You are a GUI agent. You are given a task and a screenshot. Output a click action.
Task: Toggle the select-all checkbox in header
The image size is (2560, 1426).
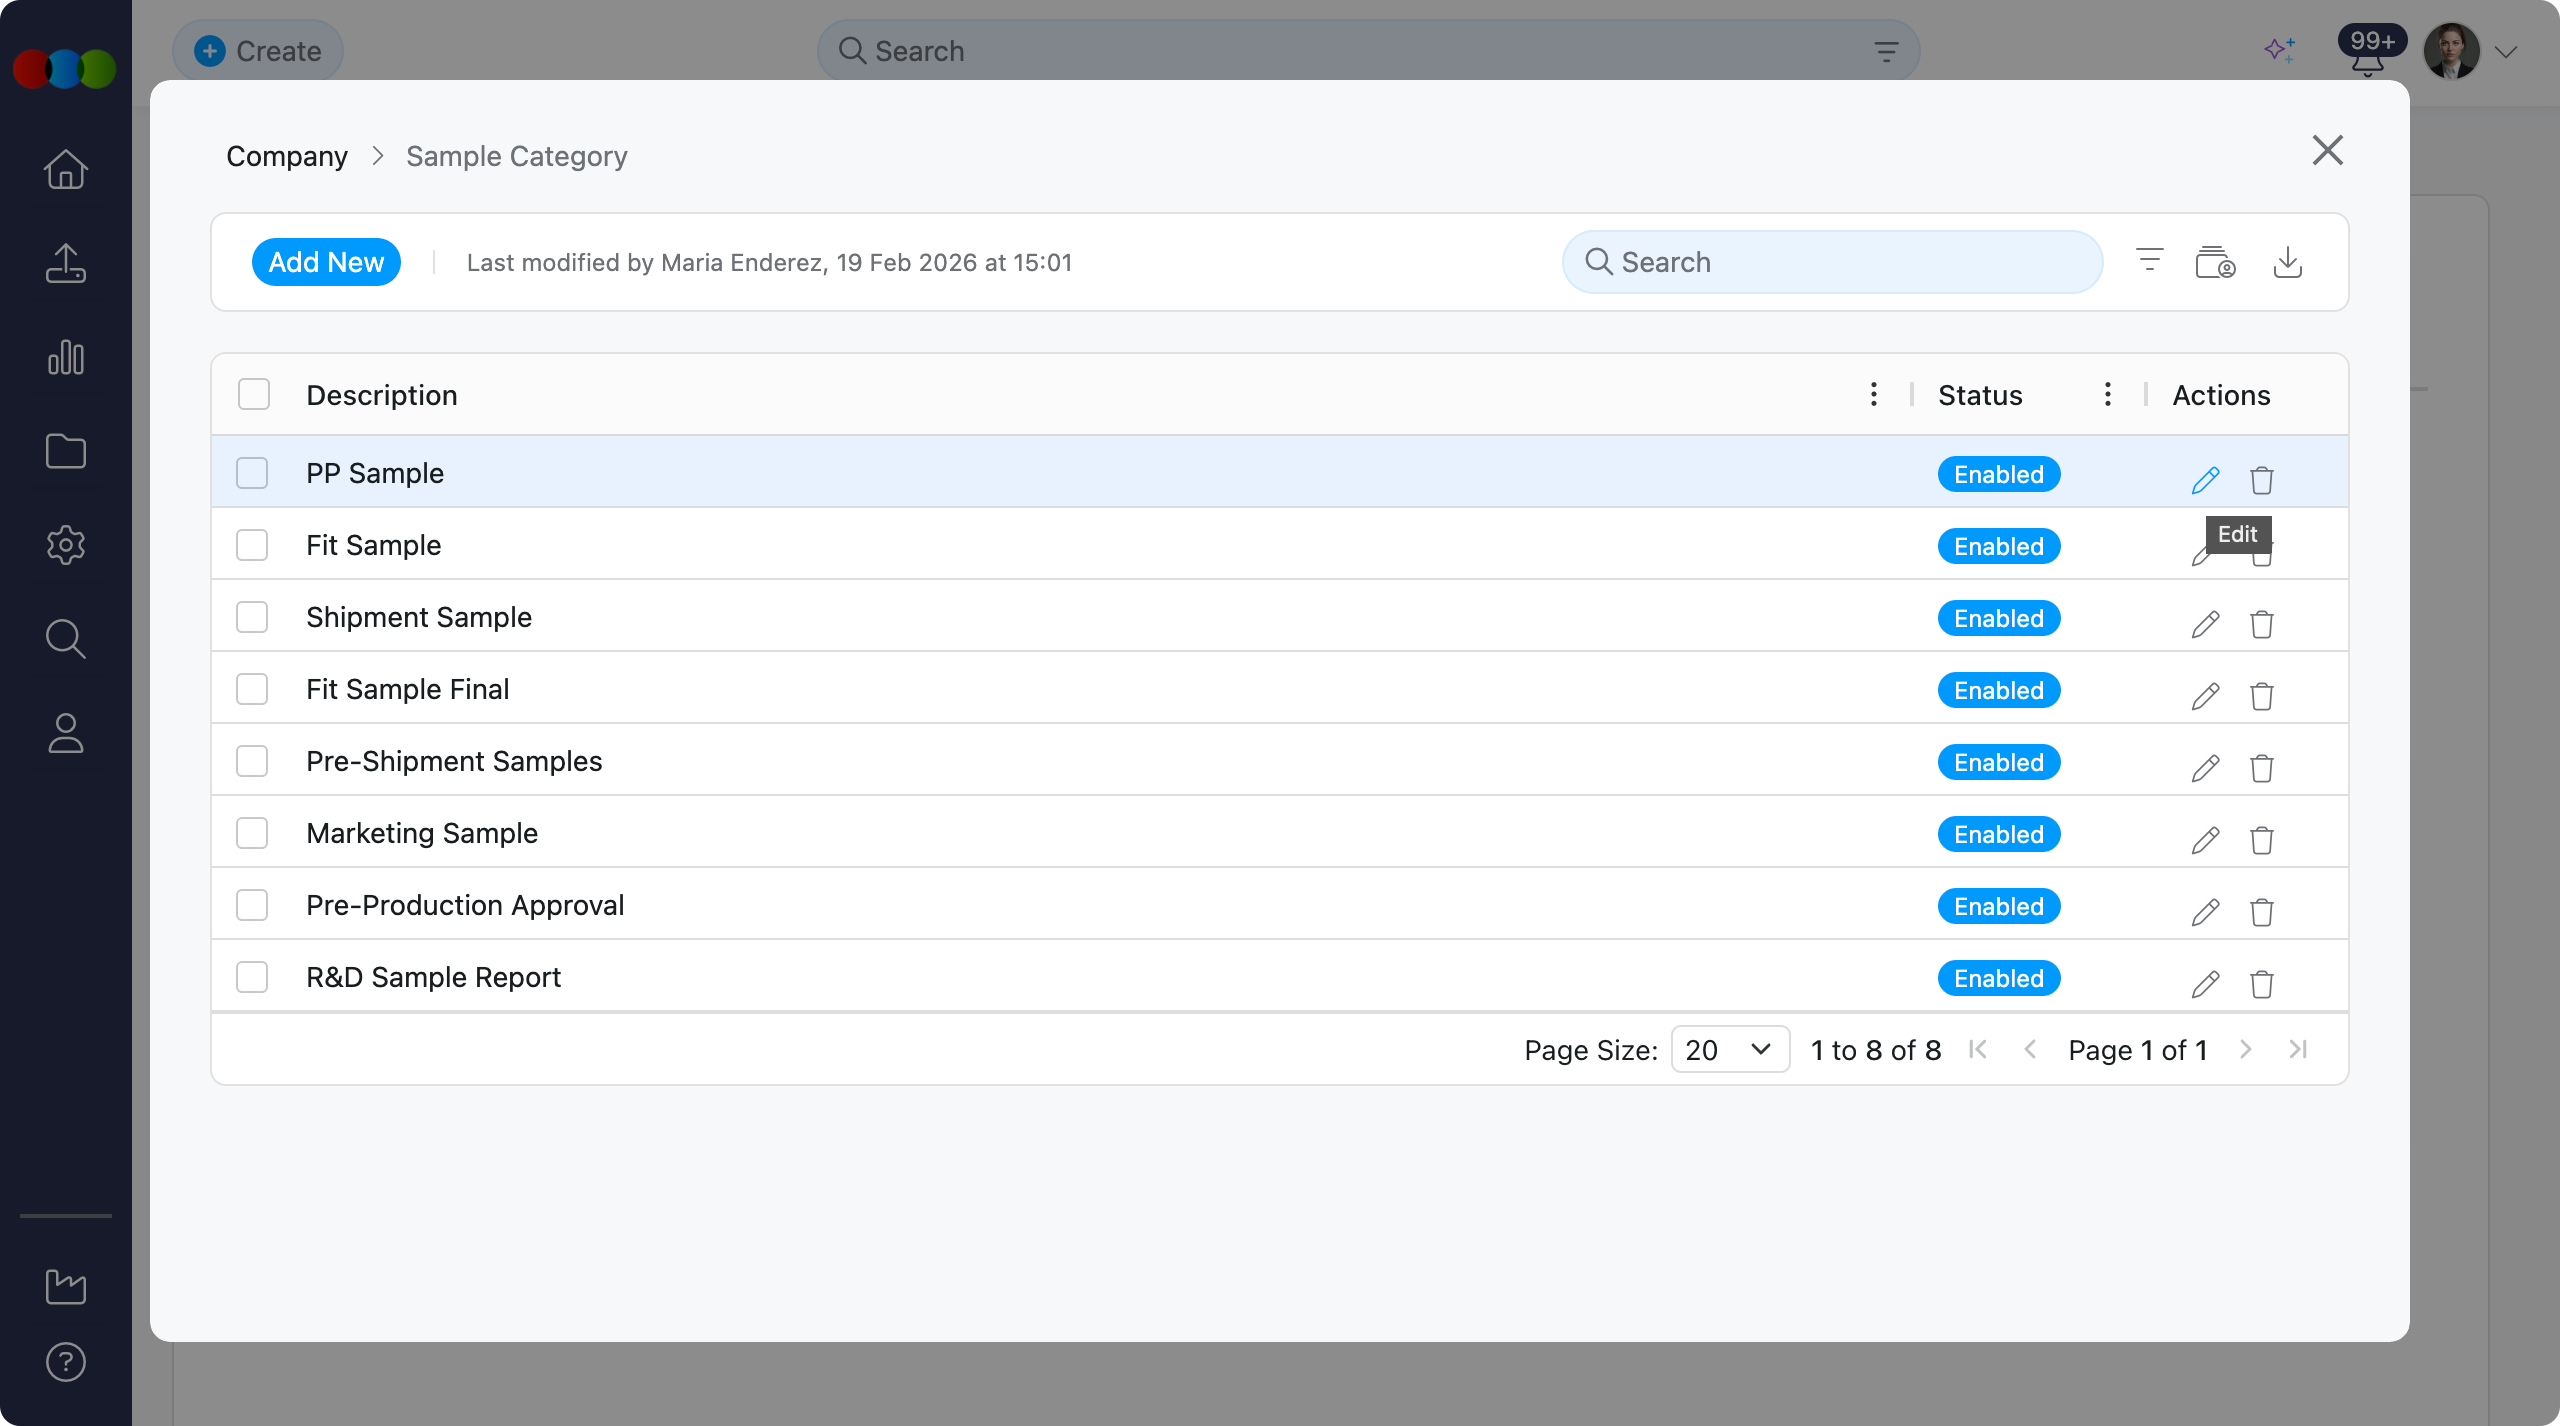(254, 395)
